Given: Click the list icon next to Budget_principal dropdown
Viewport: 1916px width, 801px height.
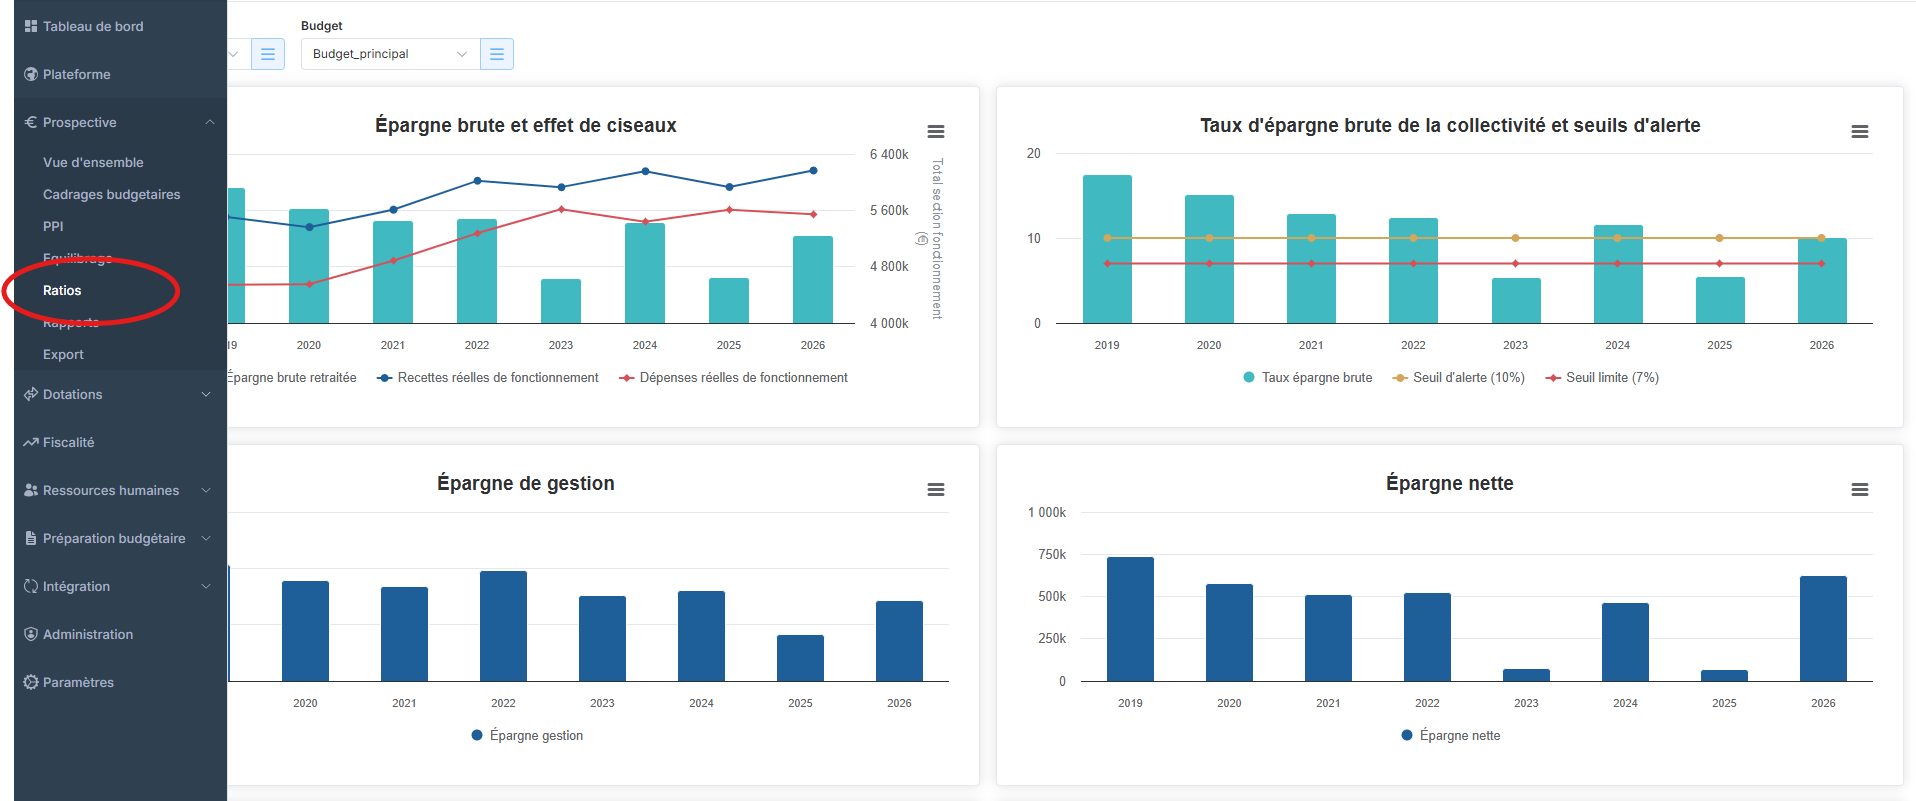Looking at the screenshot, I should [497, 54].
